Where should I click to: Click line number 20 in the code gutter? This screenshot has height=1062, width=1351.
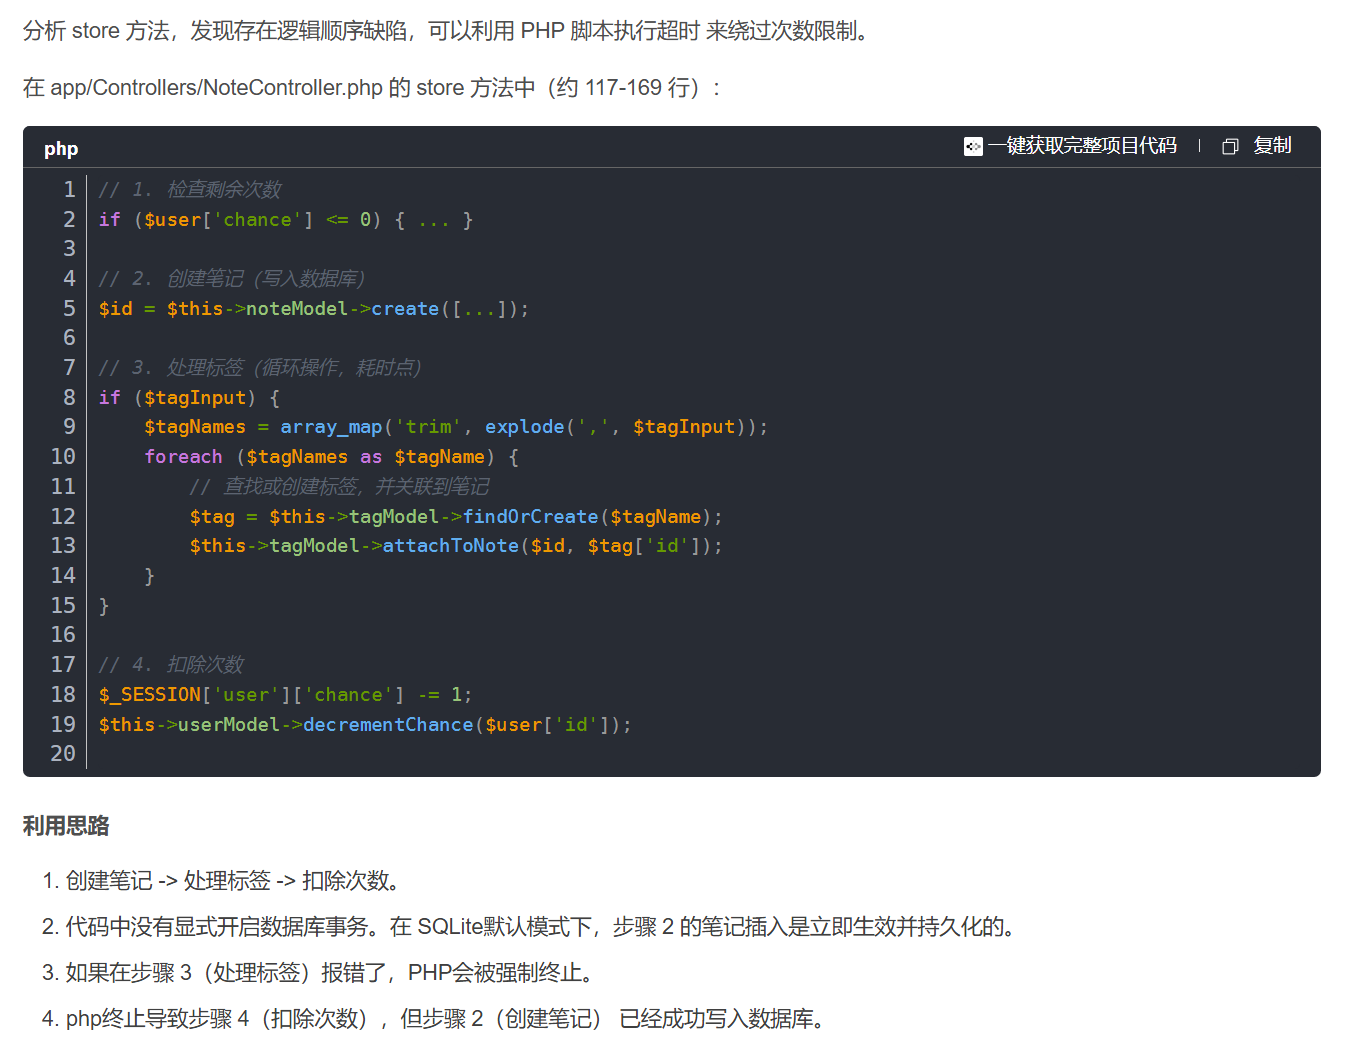pos(63,754)
